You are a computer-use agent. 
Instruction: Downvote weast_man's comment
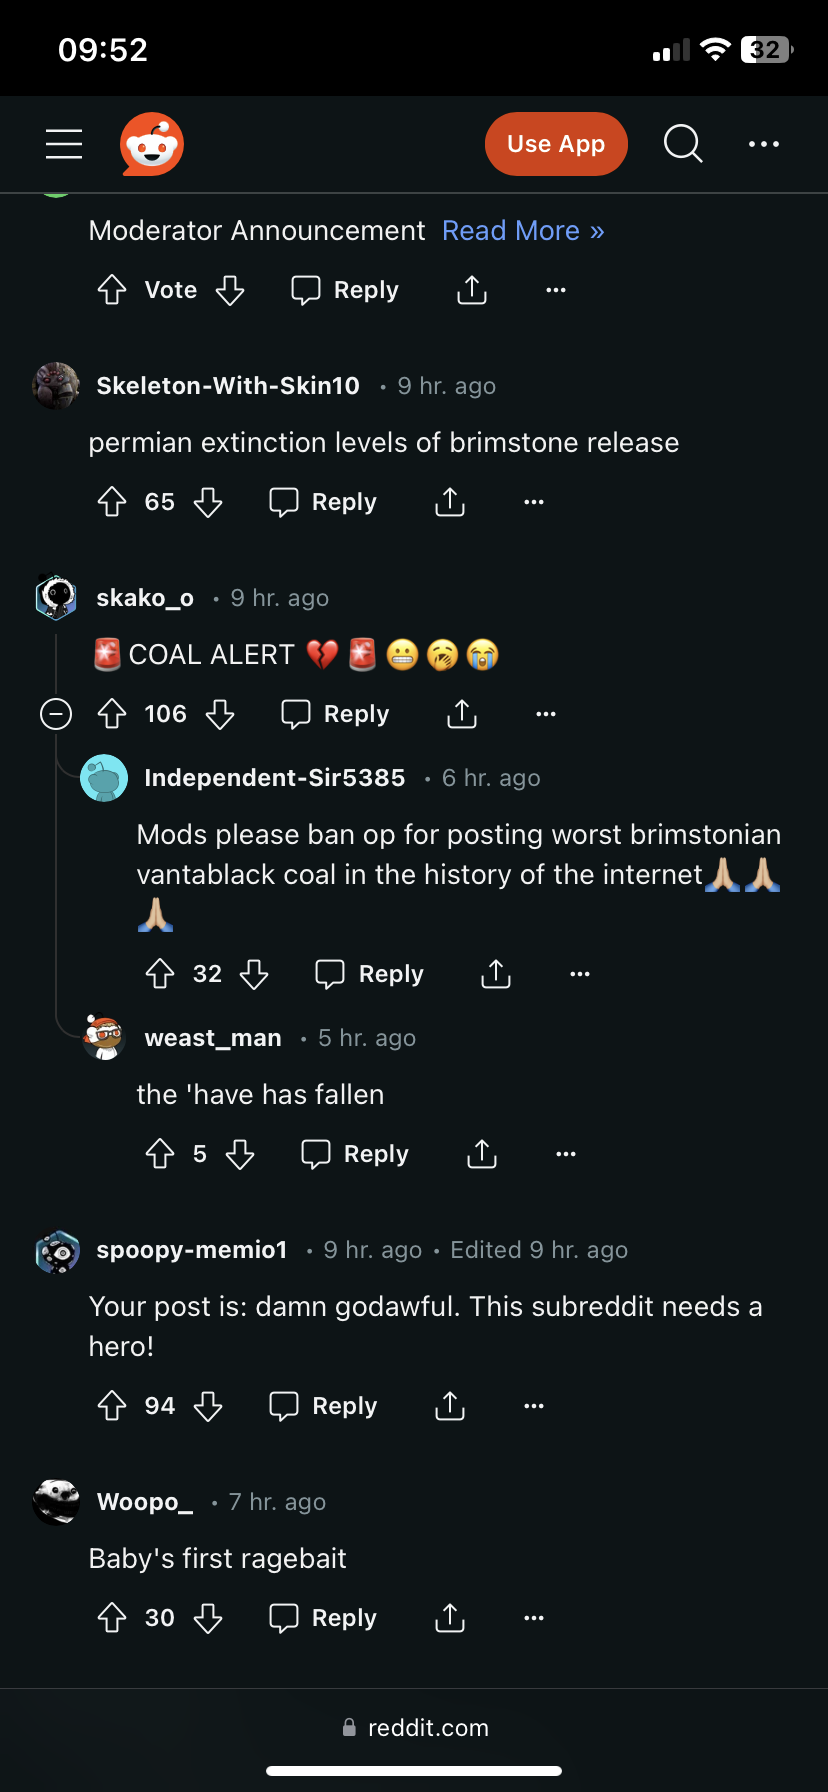point(240,1154)
